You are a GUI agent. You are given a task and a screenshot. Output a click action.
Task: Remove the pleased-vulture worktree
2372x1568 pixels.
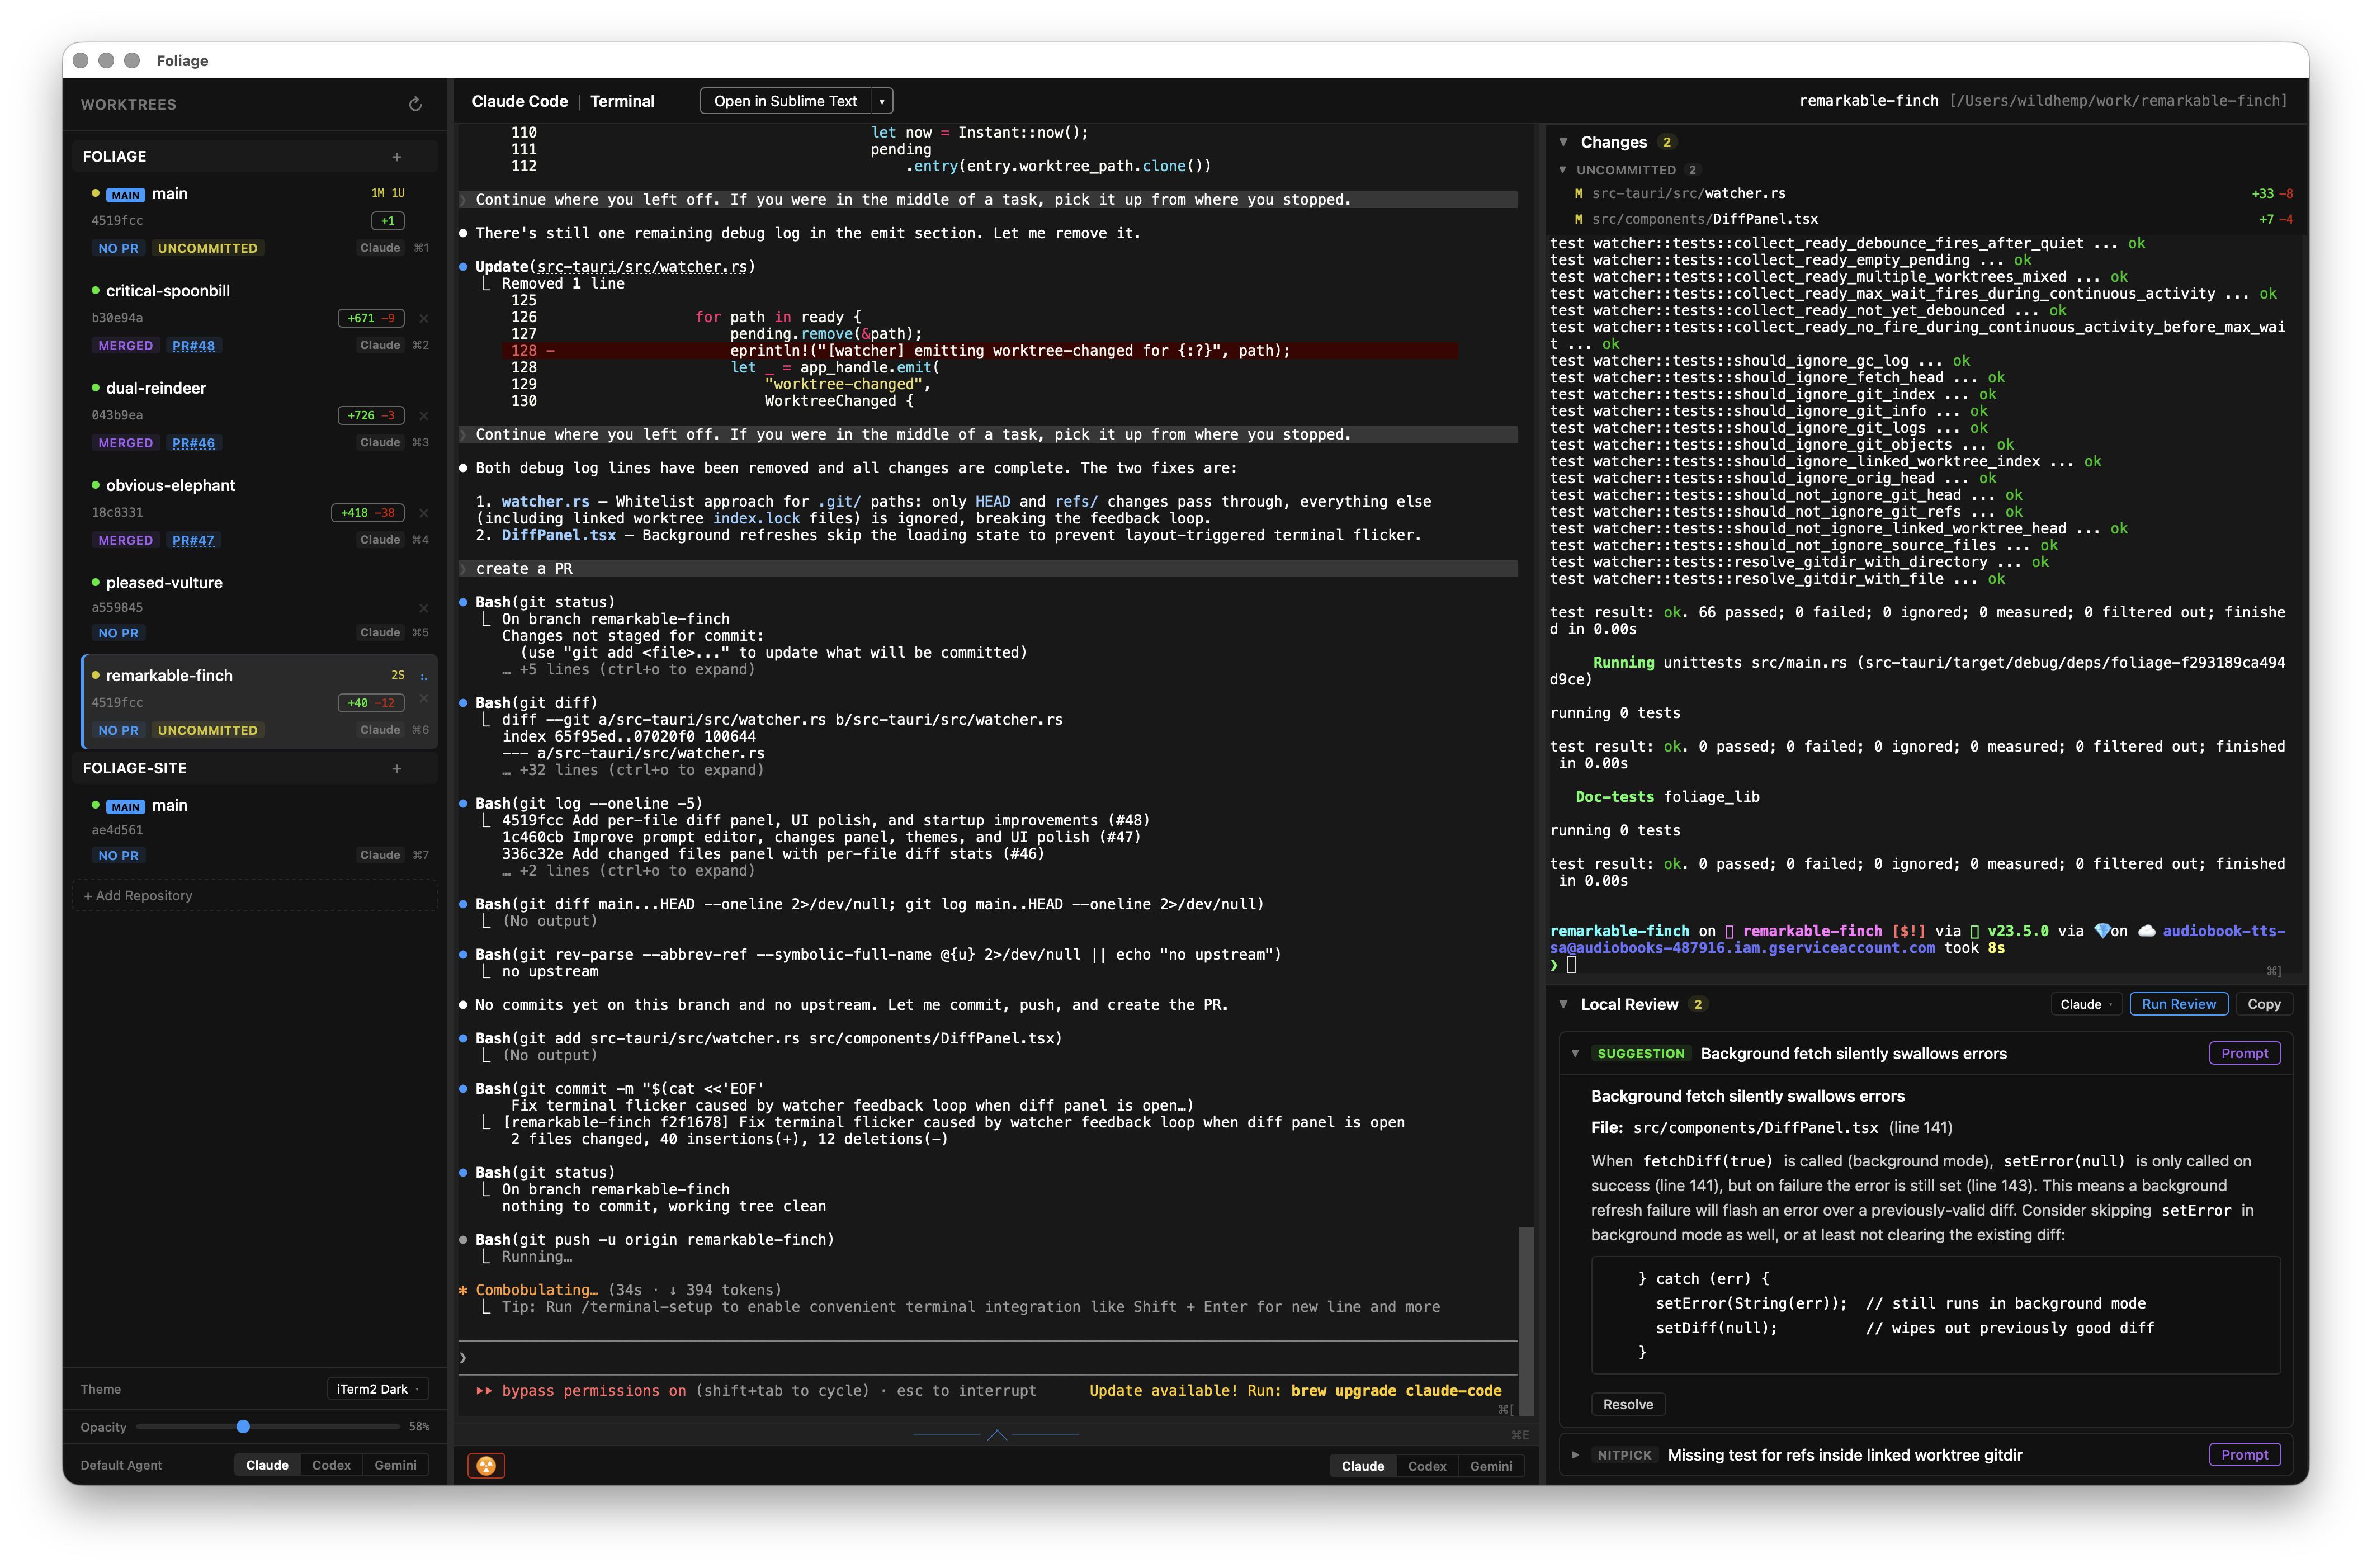tap(424, 608)
